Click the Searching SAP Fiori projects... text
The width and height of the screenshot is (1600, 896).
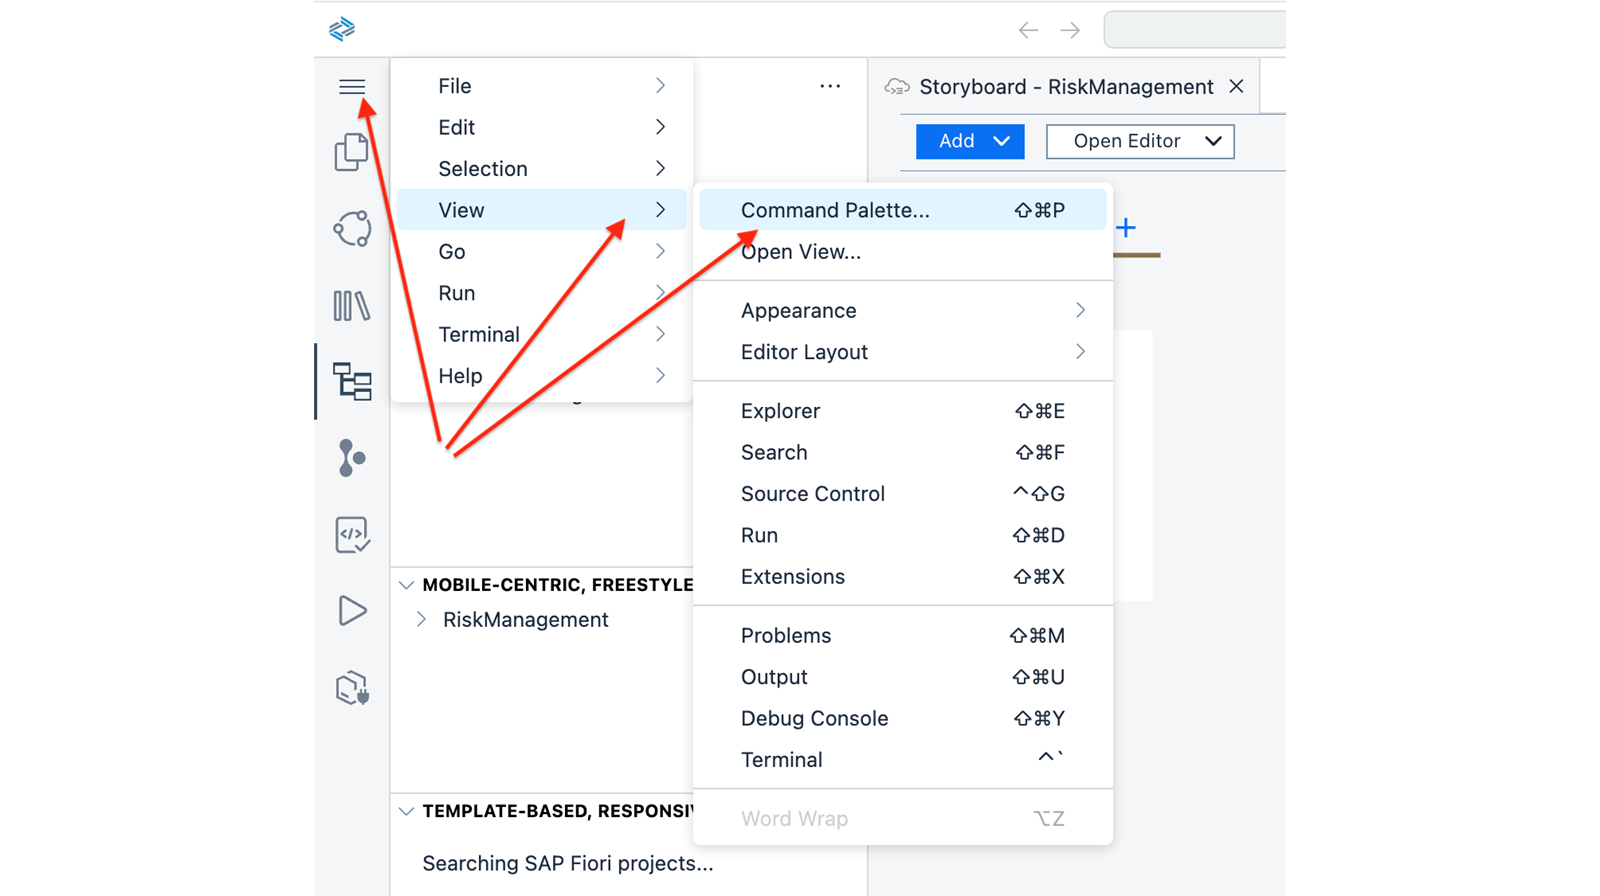(x=568, y=863)
